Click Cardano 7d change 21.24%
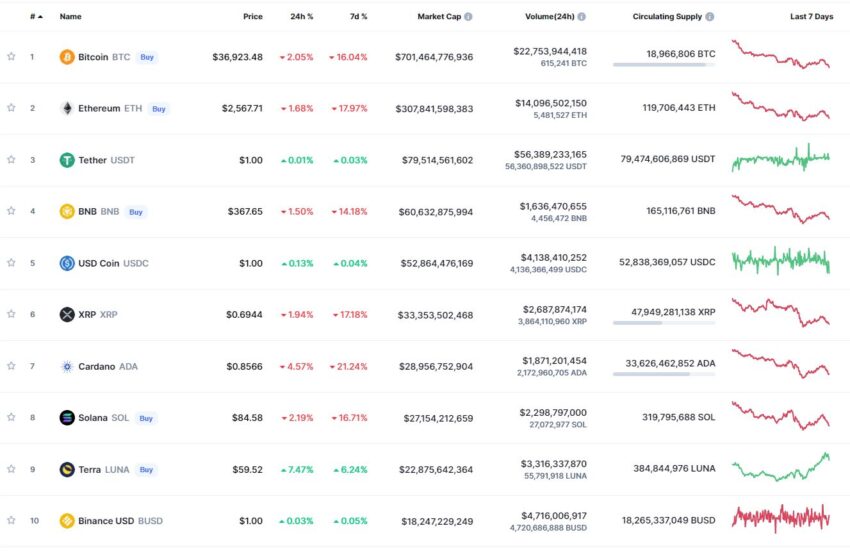 [349, 367]
